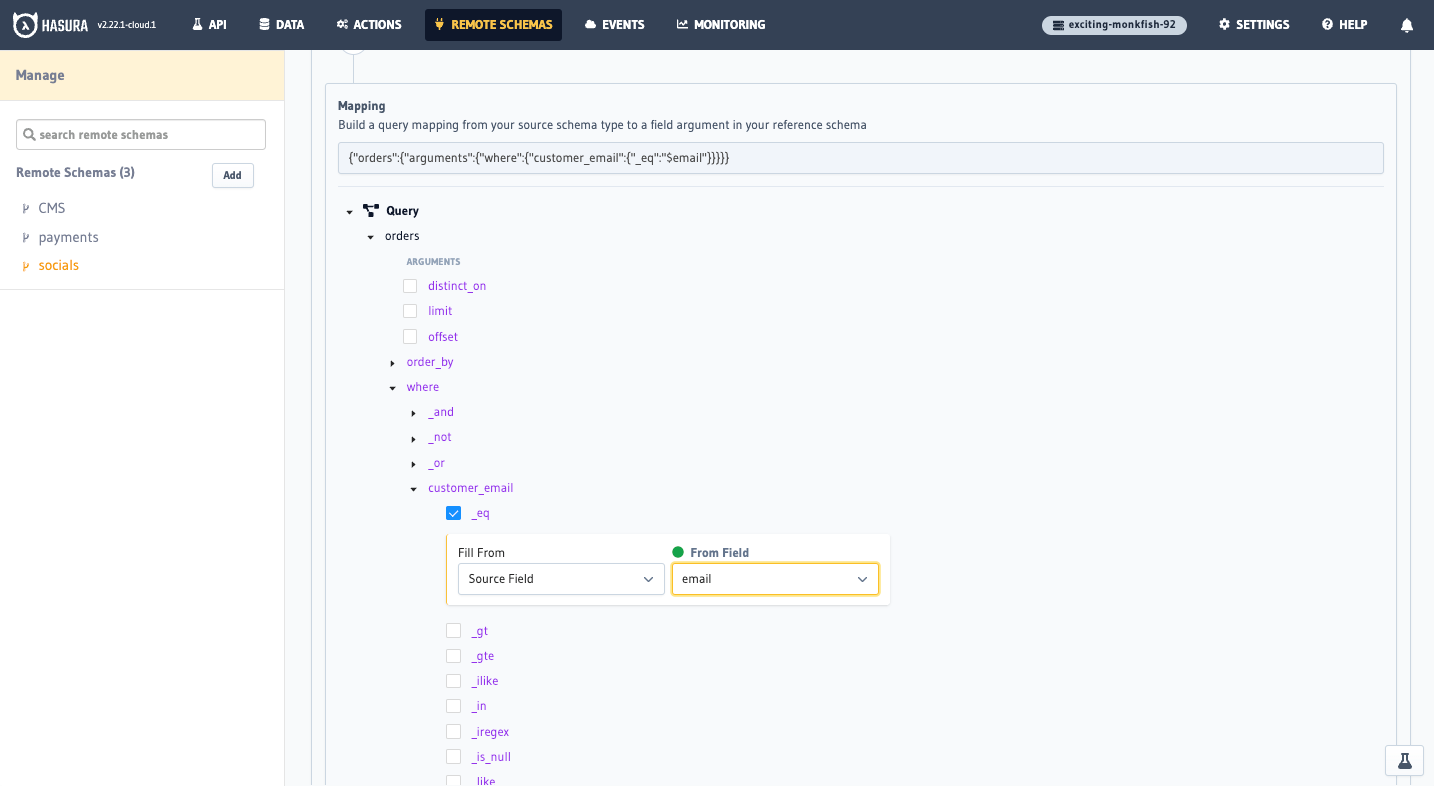Go to the EVENTS section
The image size is (1434, 786).
pyautogui.click(x=614, y=24)
